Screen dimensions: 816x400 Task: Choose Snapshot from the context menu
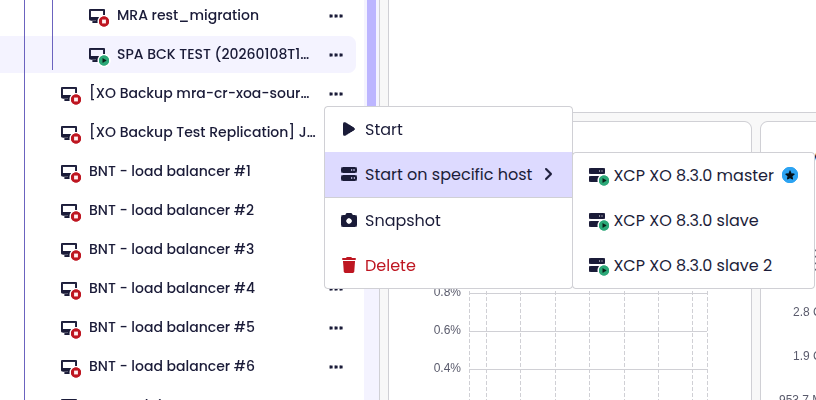tap(403, 221)
